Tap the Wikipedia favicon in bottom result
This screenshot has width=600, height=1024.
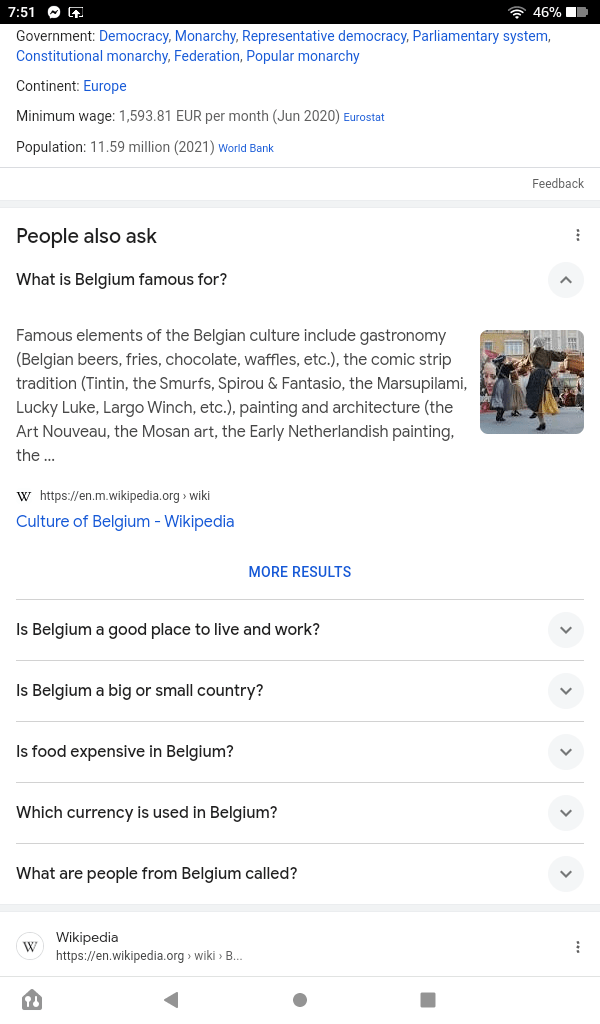(x=31, y=946)
